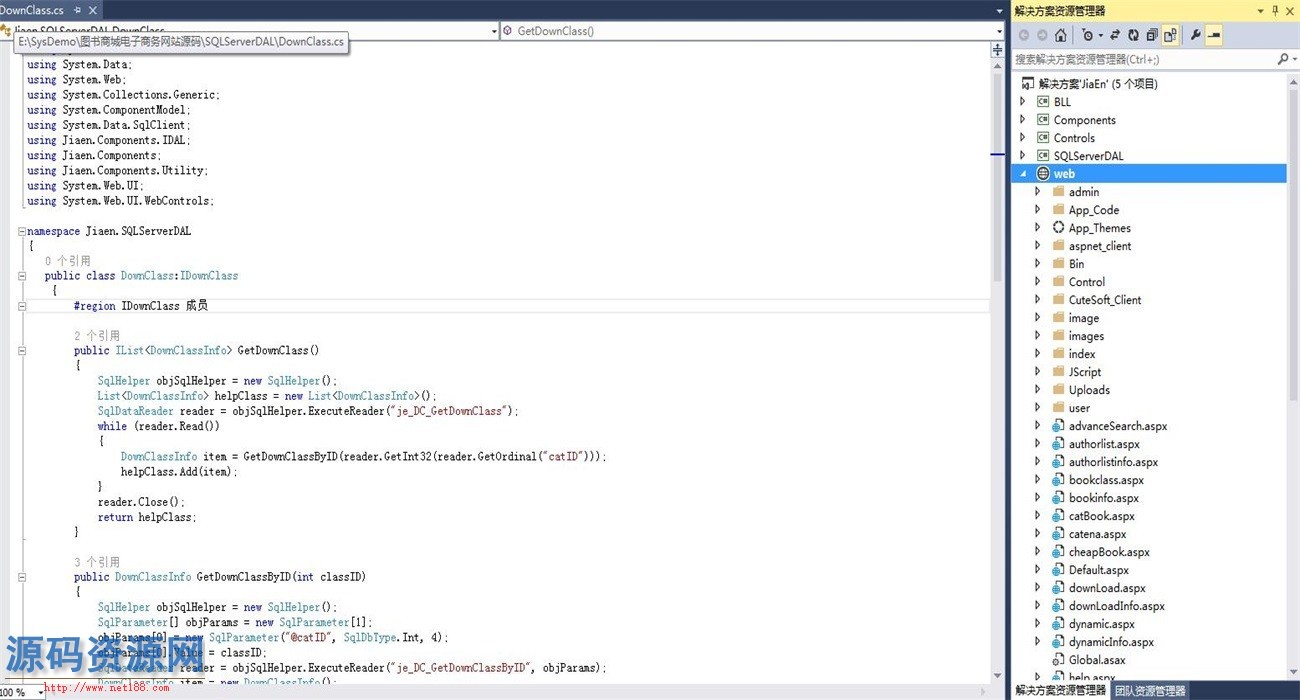The image size is (1300, 700).
Task: Click the SQLServerDAL project icon
Action: coord(1043,156)
